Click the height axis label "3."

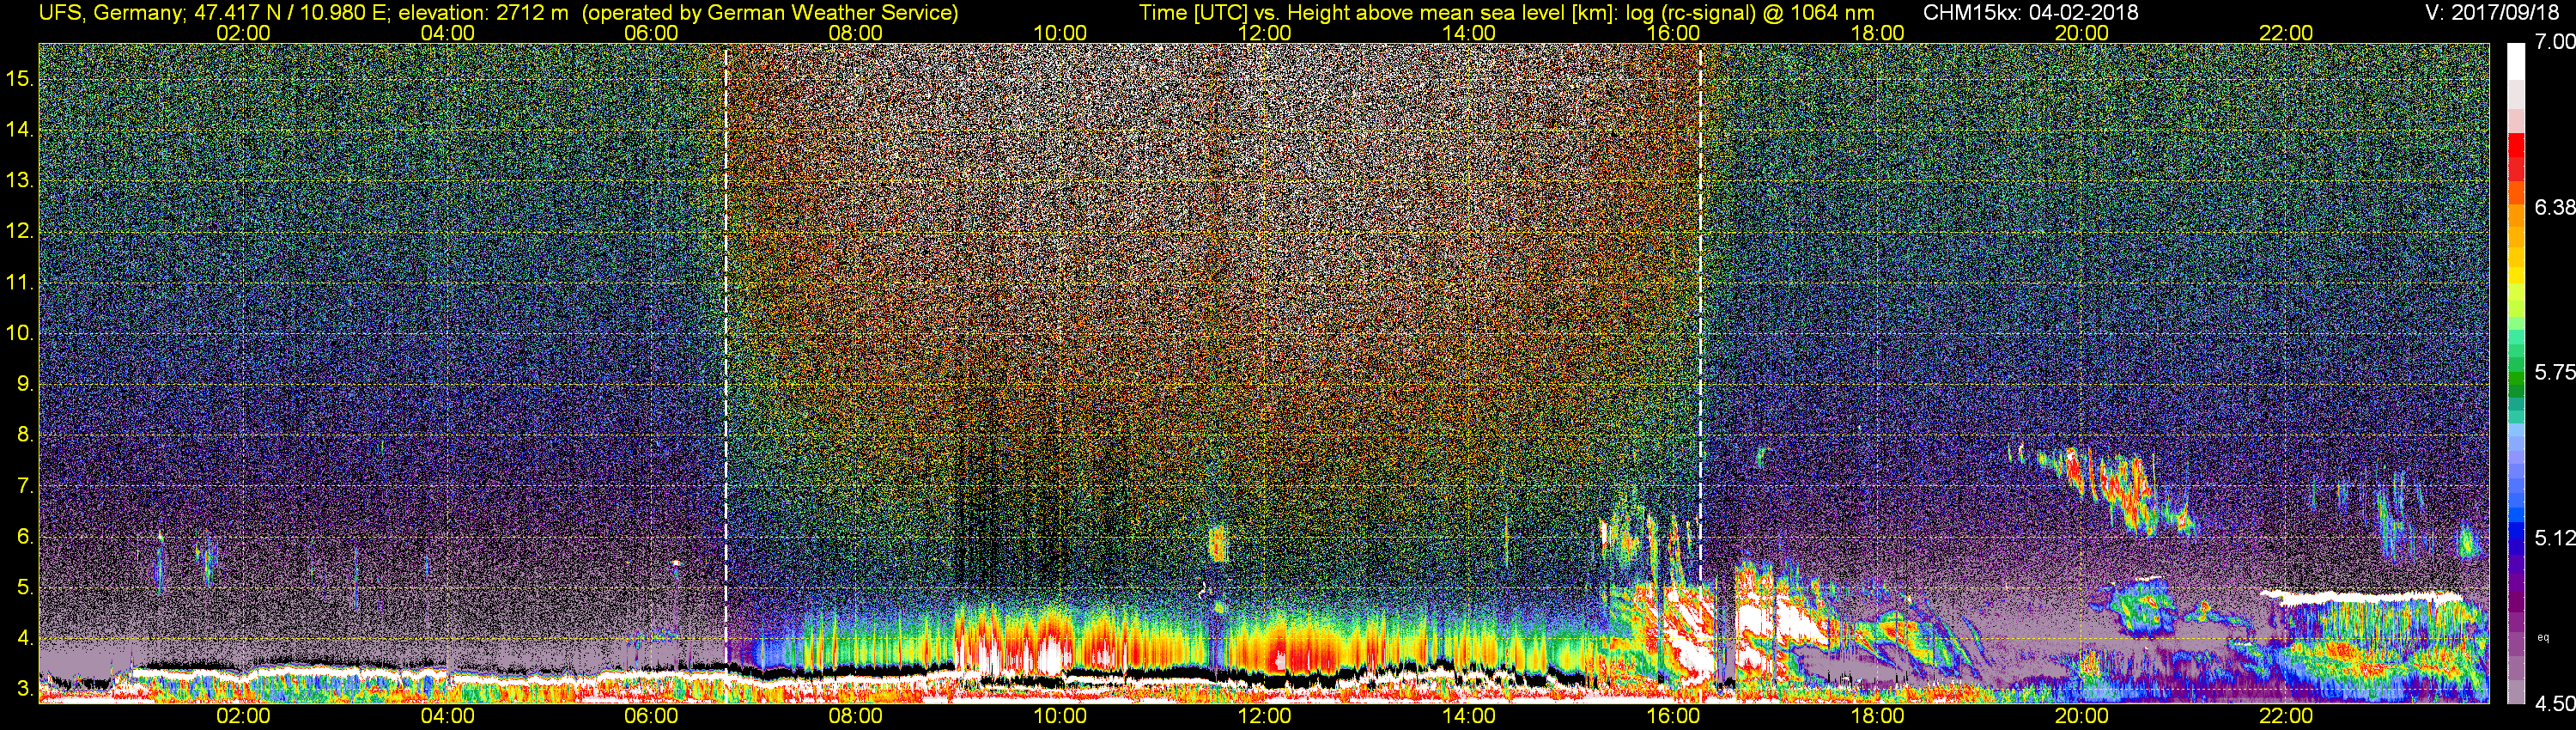(x=26, y=689)
